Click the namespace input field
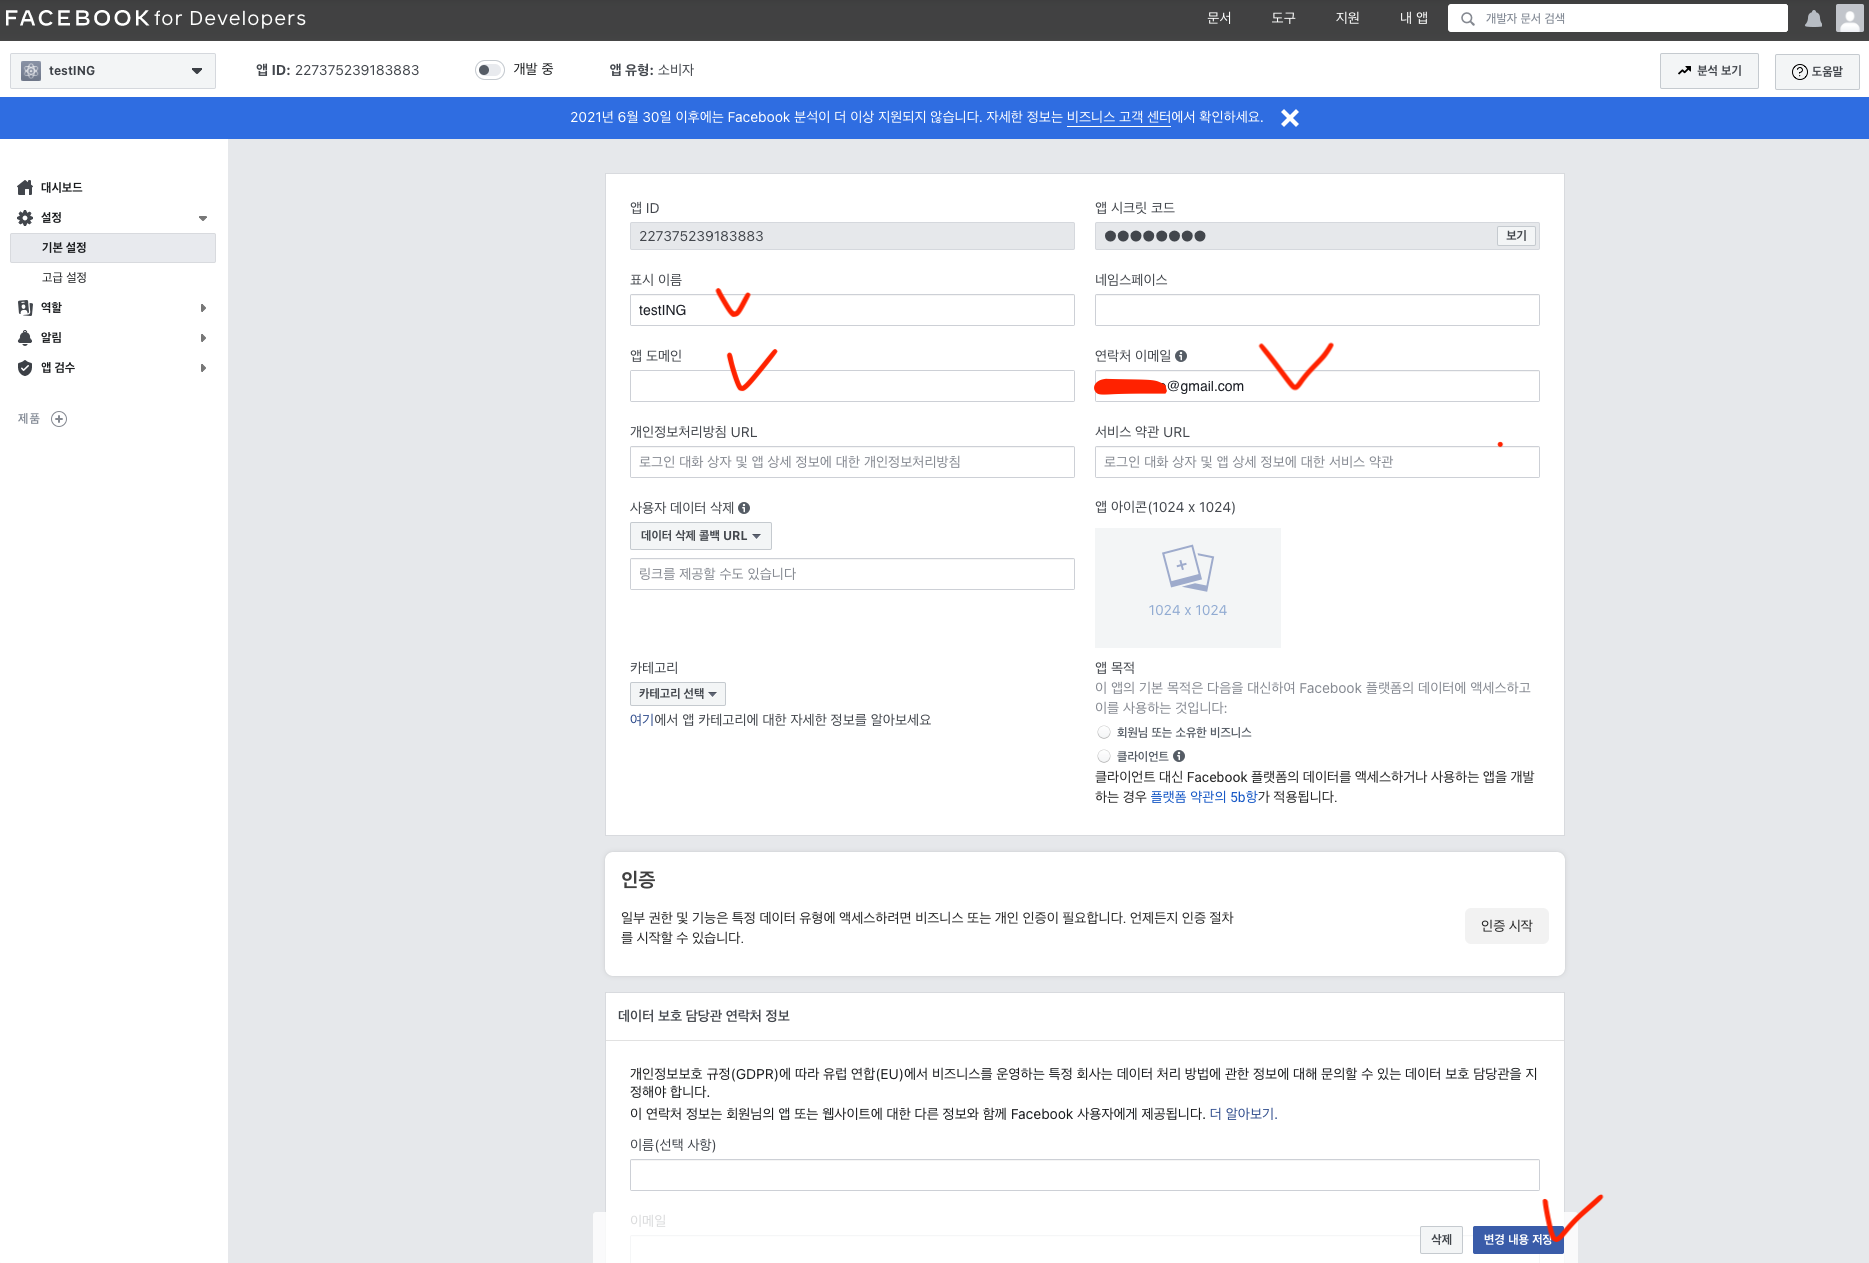The width and height of the screenshot is (1869, 1263). [1317, 310]
